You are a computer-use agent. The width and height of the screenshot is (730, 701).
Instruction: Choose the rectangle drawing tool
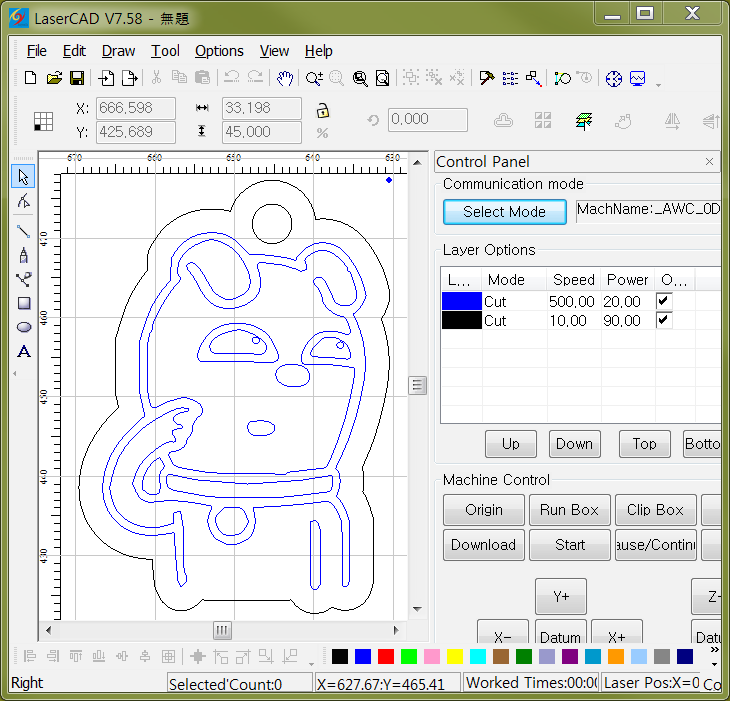pyautogui.click(x=24, y=303)
